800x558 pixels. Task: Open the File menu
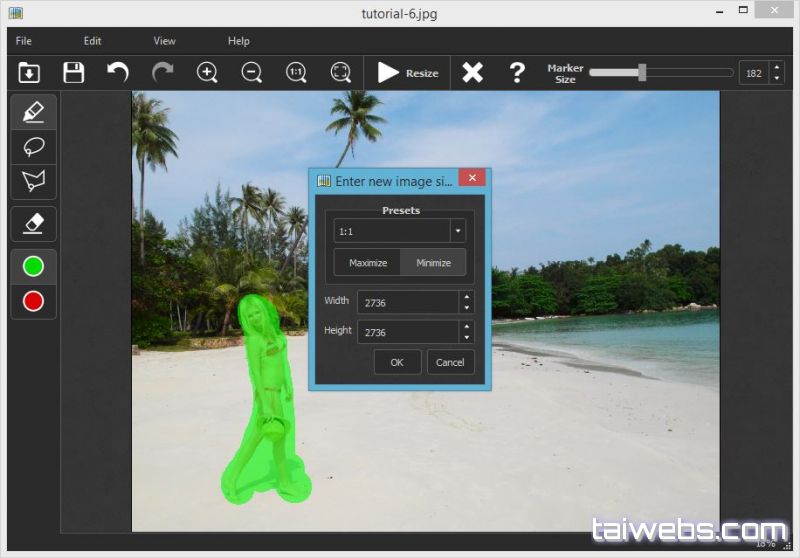pos(24,41)
